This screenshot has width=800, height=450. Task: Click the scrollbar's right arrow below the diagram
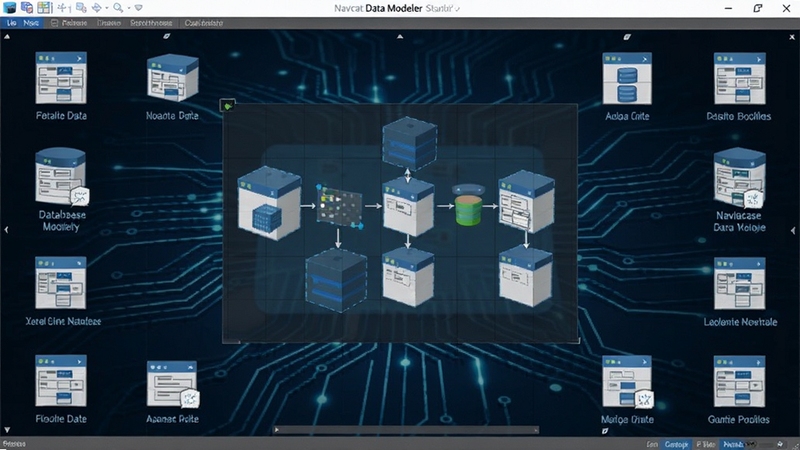[536, 430]
